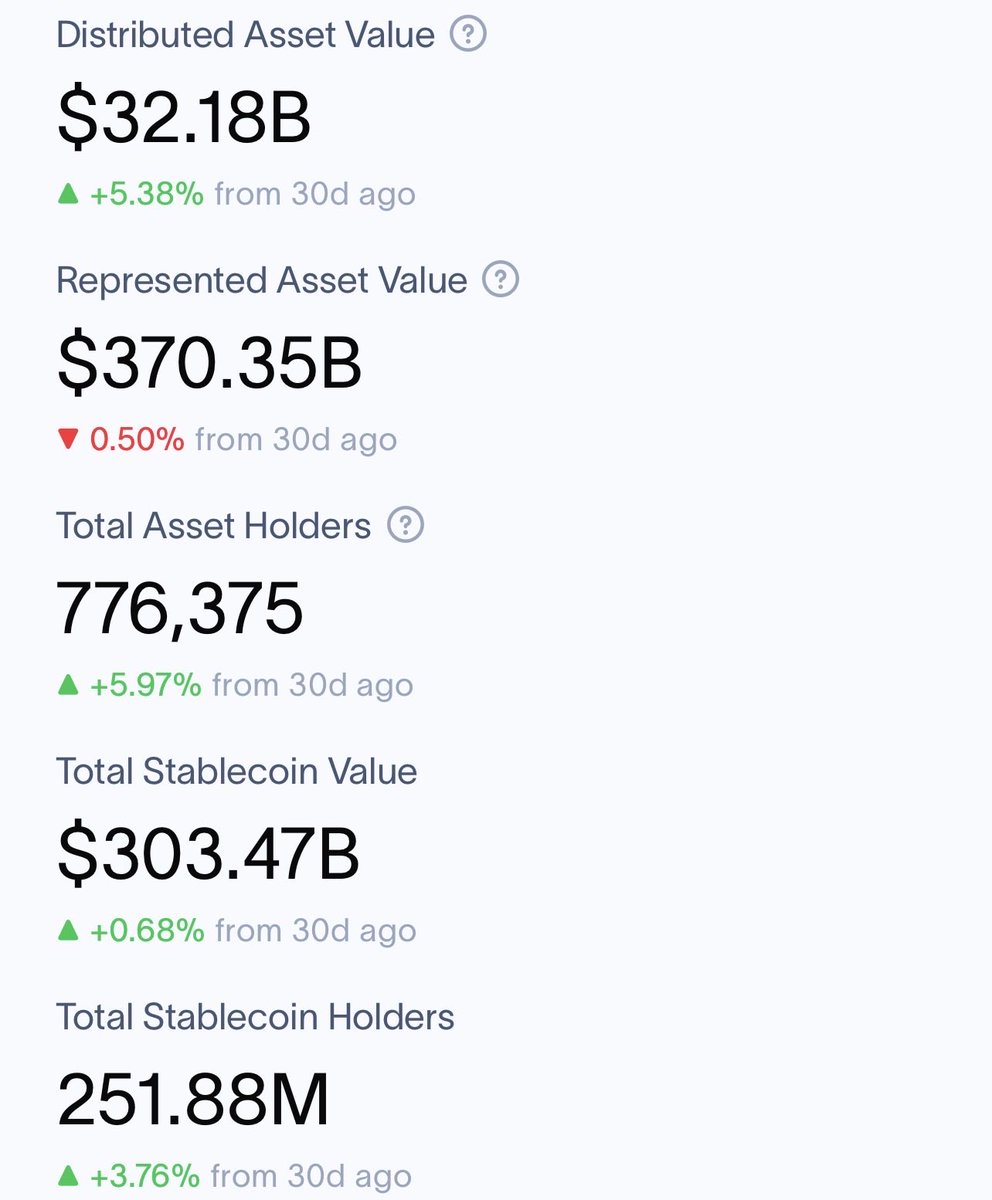Select the $370.35B represented value figure
992x1200 pixels.
(209, 363)
